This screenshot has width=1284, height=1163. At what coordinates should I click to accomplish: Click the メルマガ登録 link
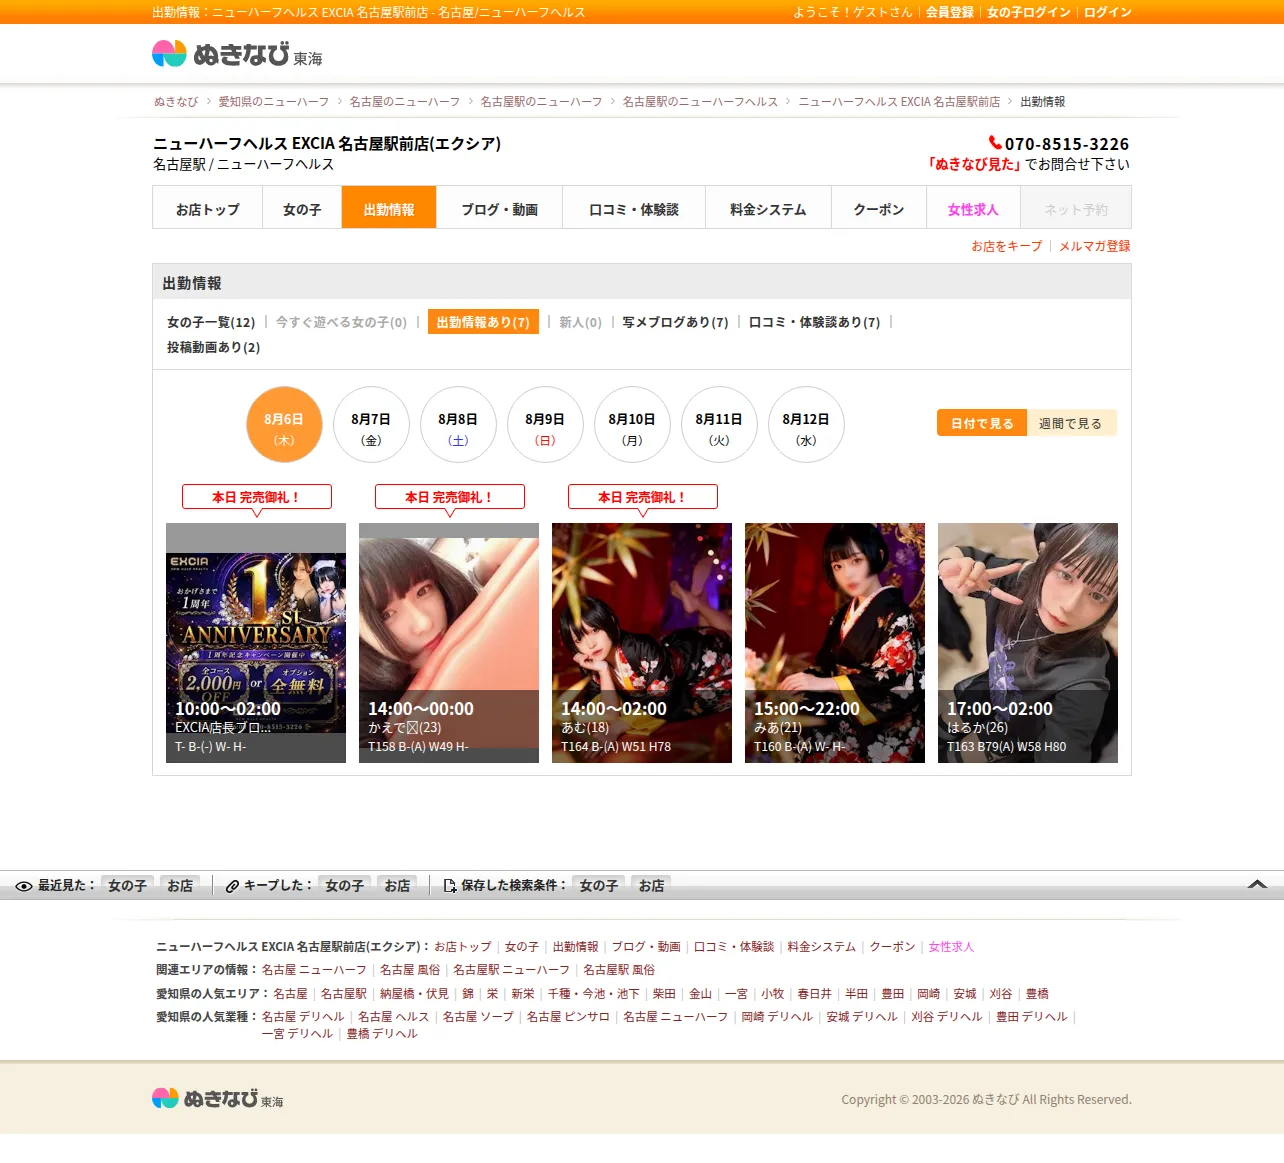pos(1095,246)
